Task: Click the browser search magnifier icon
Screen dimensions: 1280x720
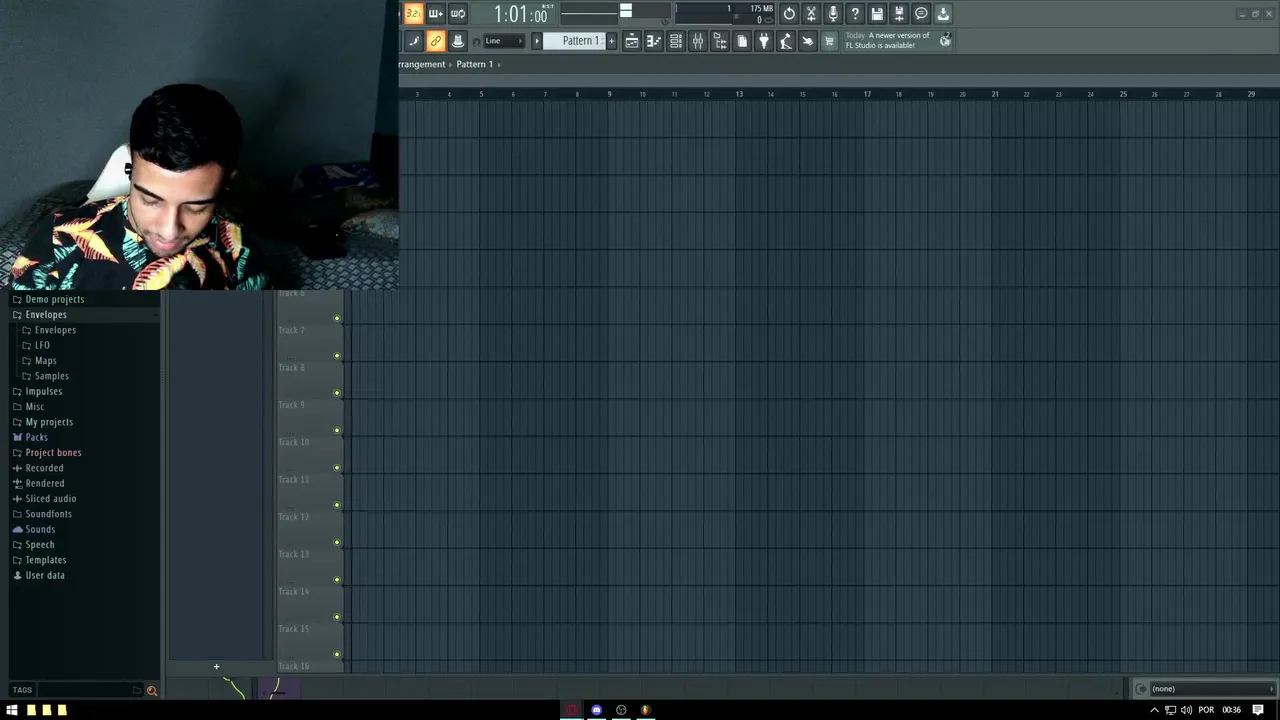Action: [152, 690]
